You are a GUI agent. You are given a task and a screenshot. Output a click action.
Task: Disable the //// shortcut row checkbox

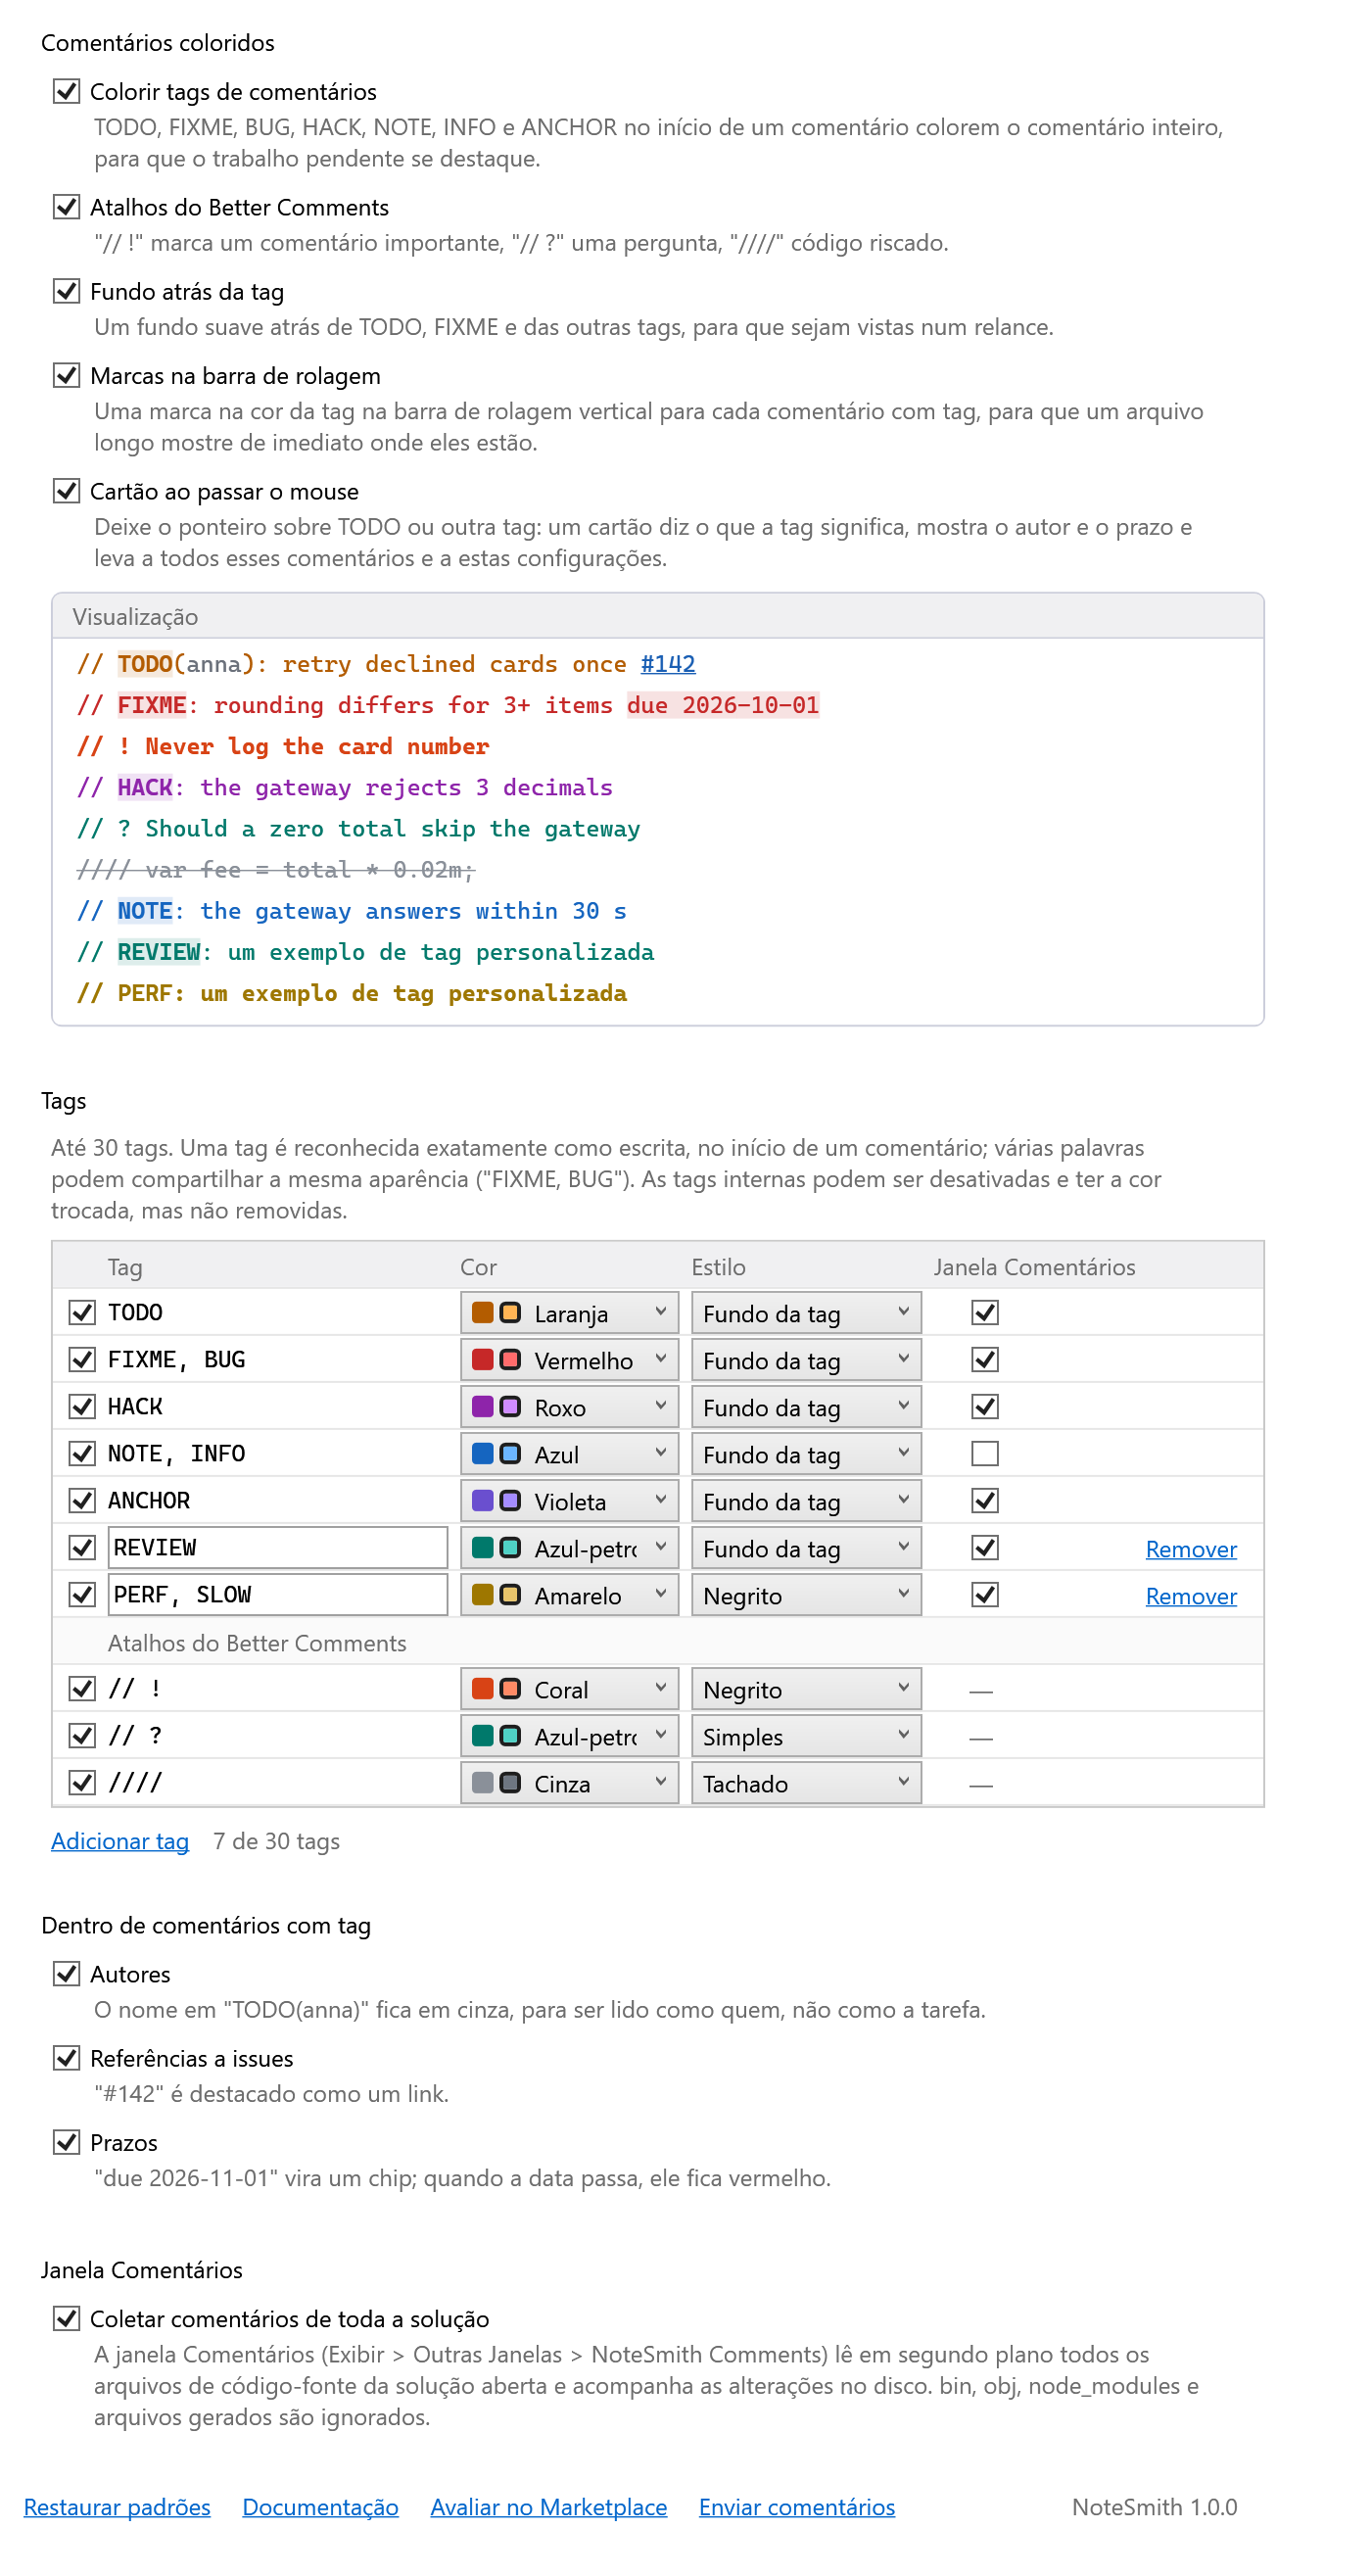tap(82, 1782)
